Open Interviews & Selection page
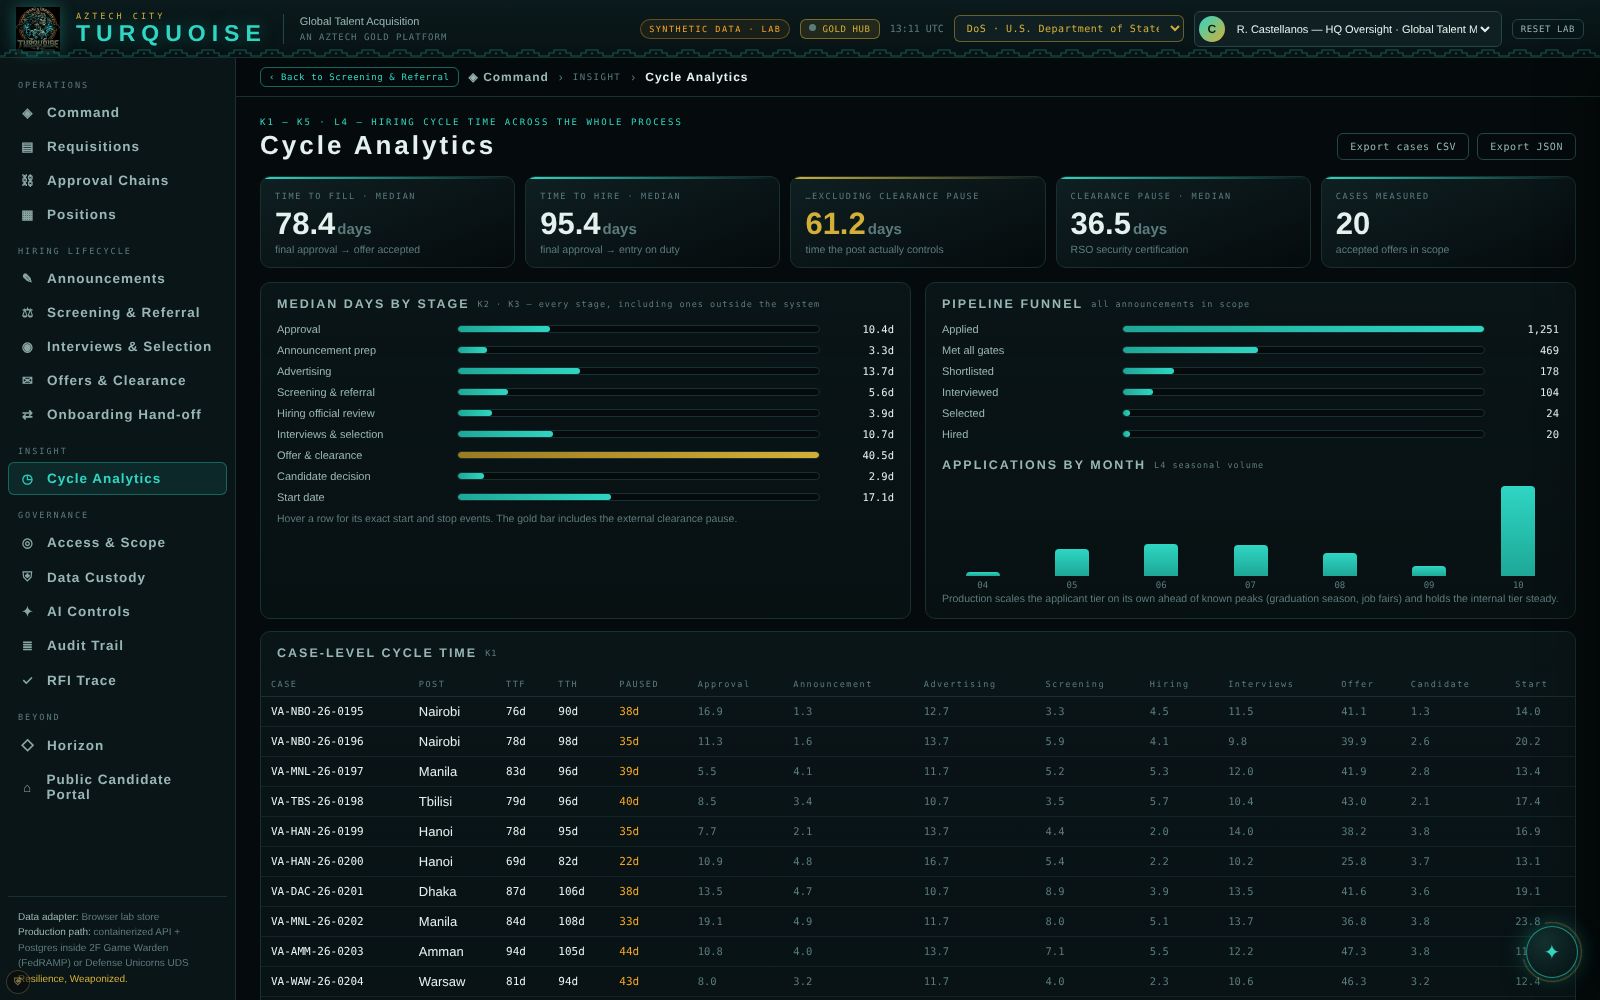The image size is (1600, 1000). click(117, 347)
